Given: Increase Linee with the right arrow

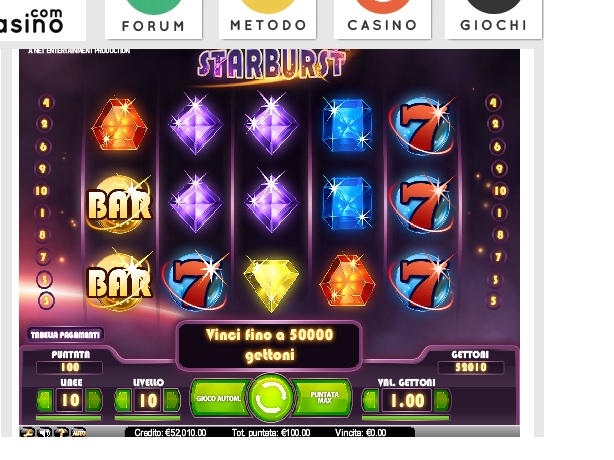Looking at the screenshot, I should [94, 400].
